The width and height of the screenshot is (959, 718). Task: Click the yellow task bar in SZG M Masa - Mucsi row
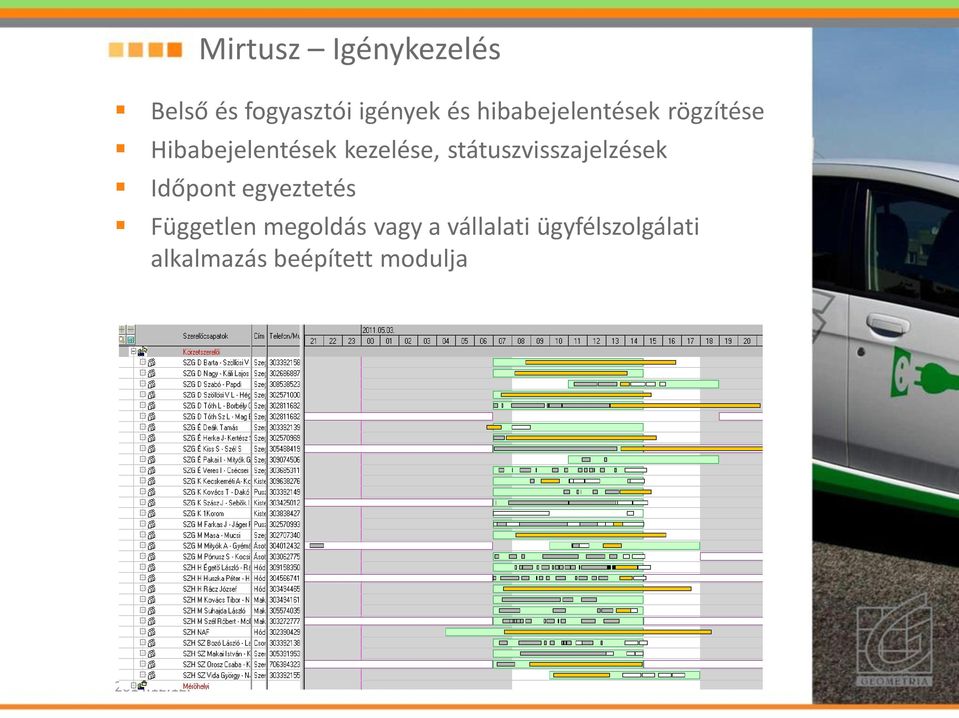coord(591,535)
